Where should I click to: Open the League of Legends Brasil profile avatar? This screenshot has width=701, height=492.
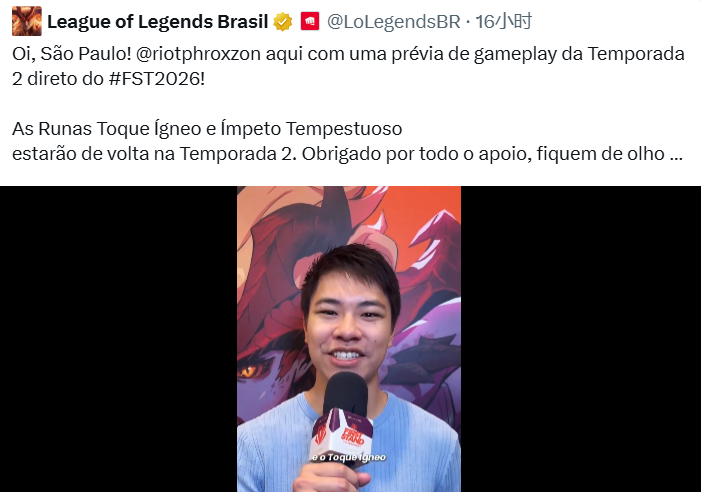(27, 21)
